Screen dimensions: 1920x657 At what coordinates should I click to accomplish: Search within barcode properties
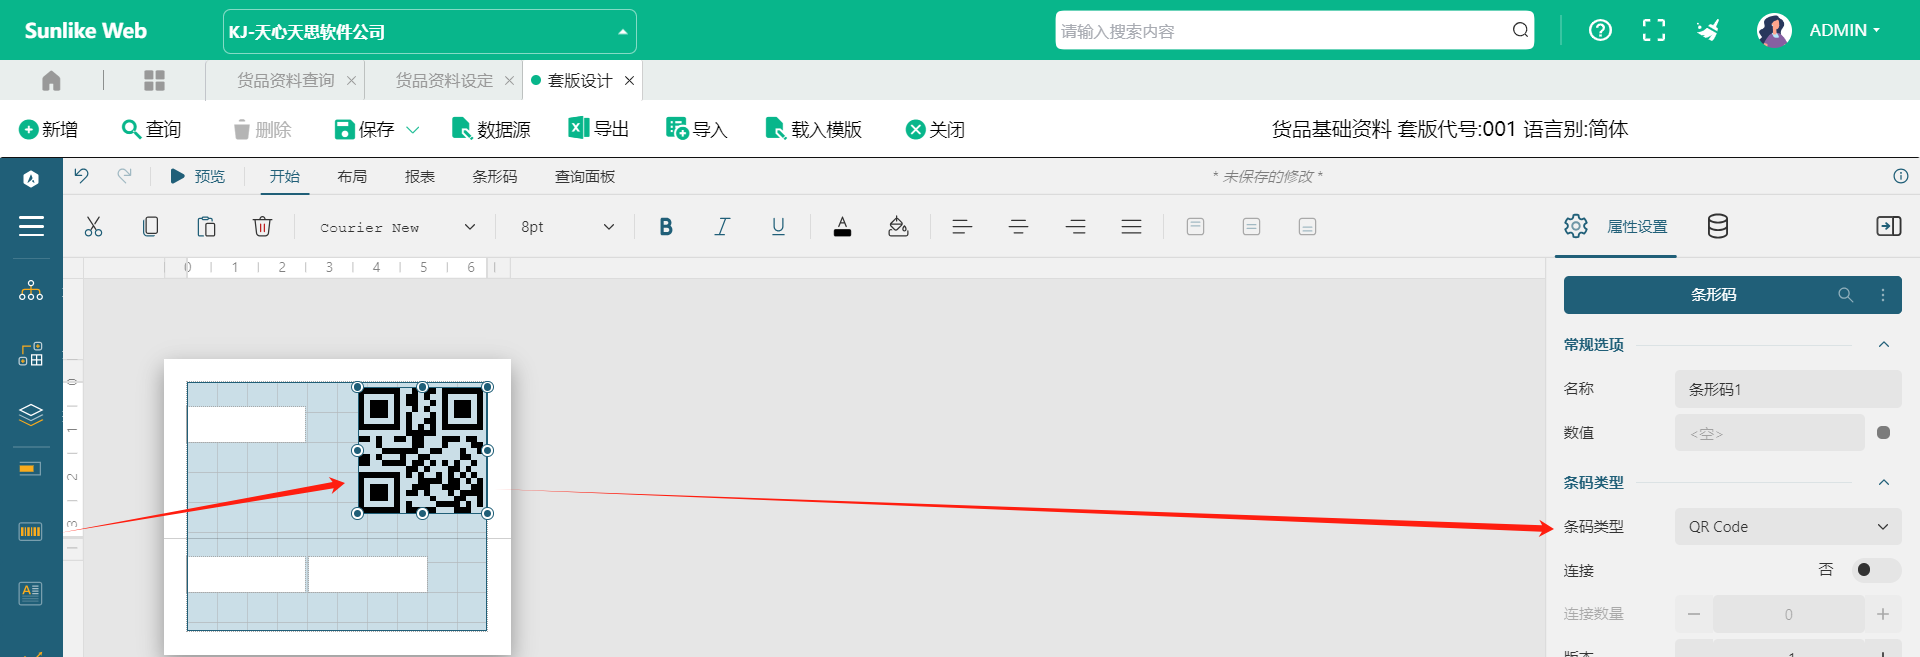[1845, 295]
